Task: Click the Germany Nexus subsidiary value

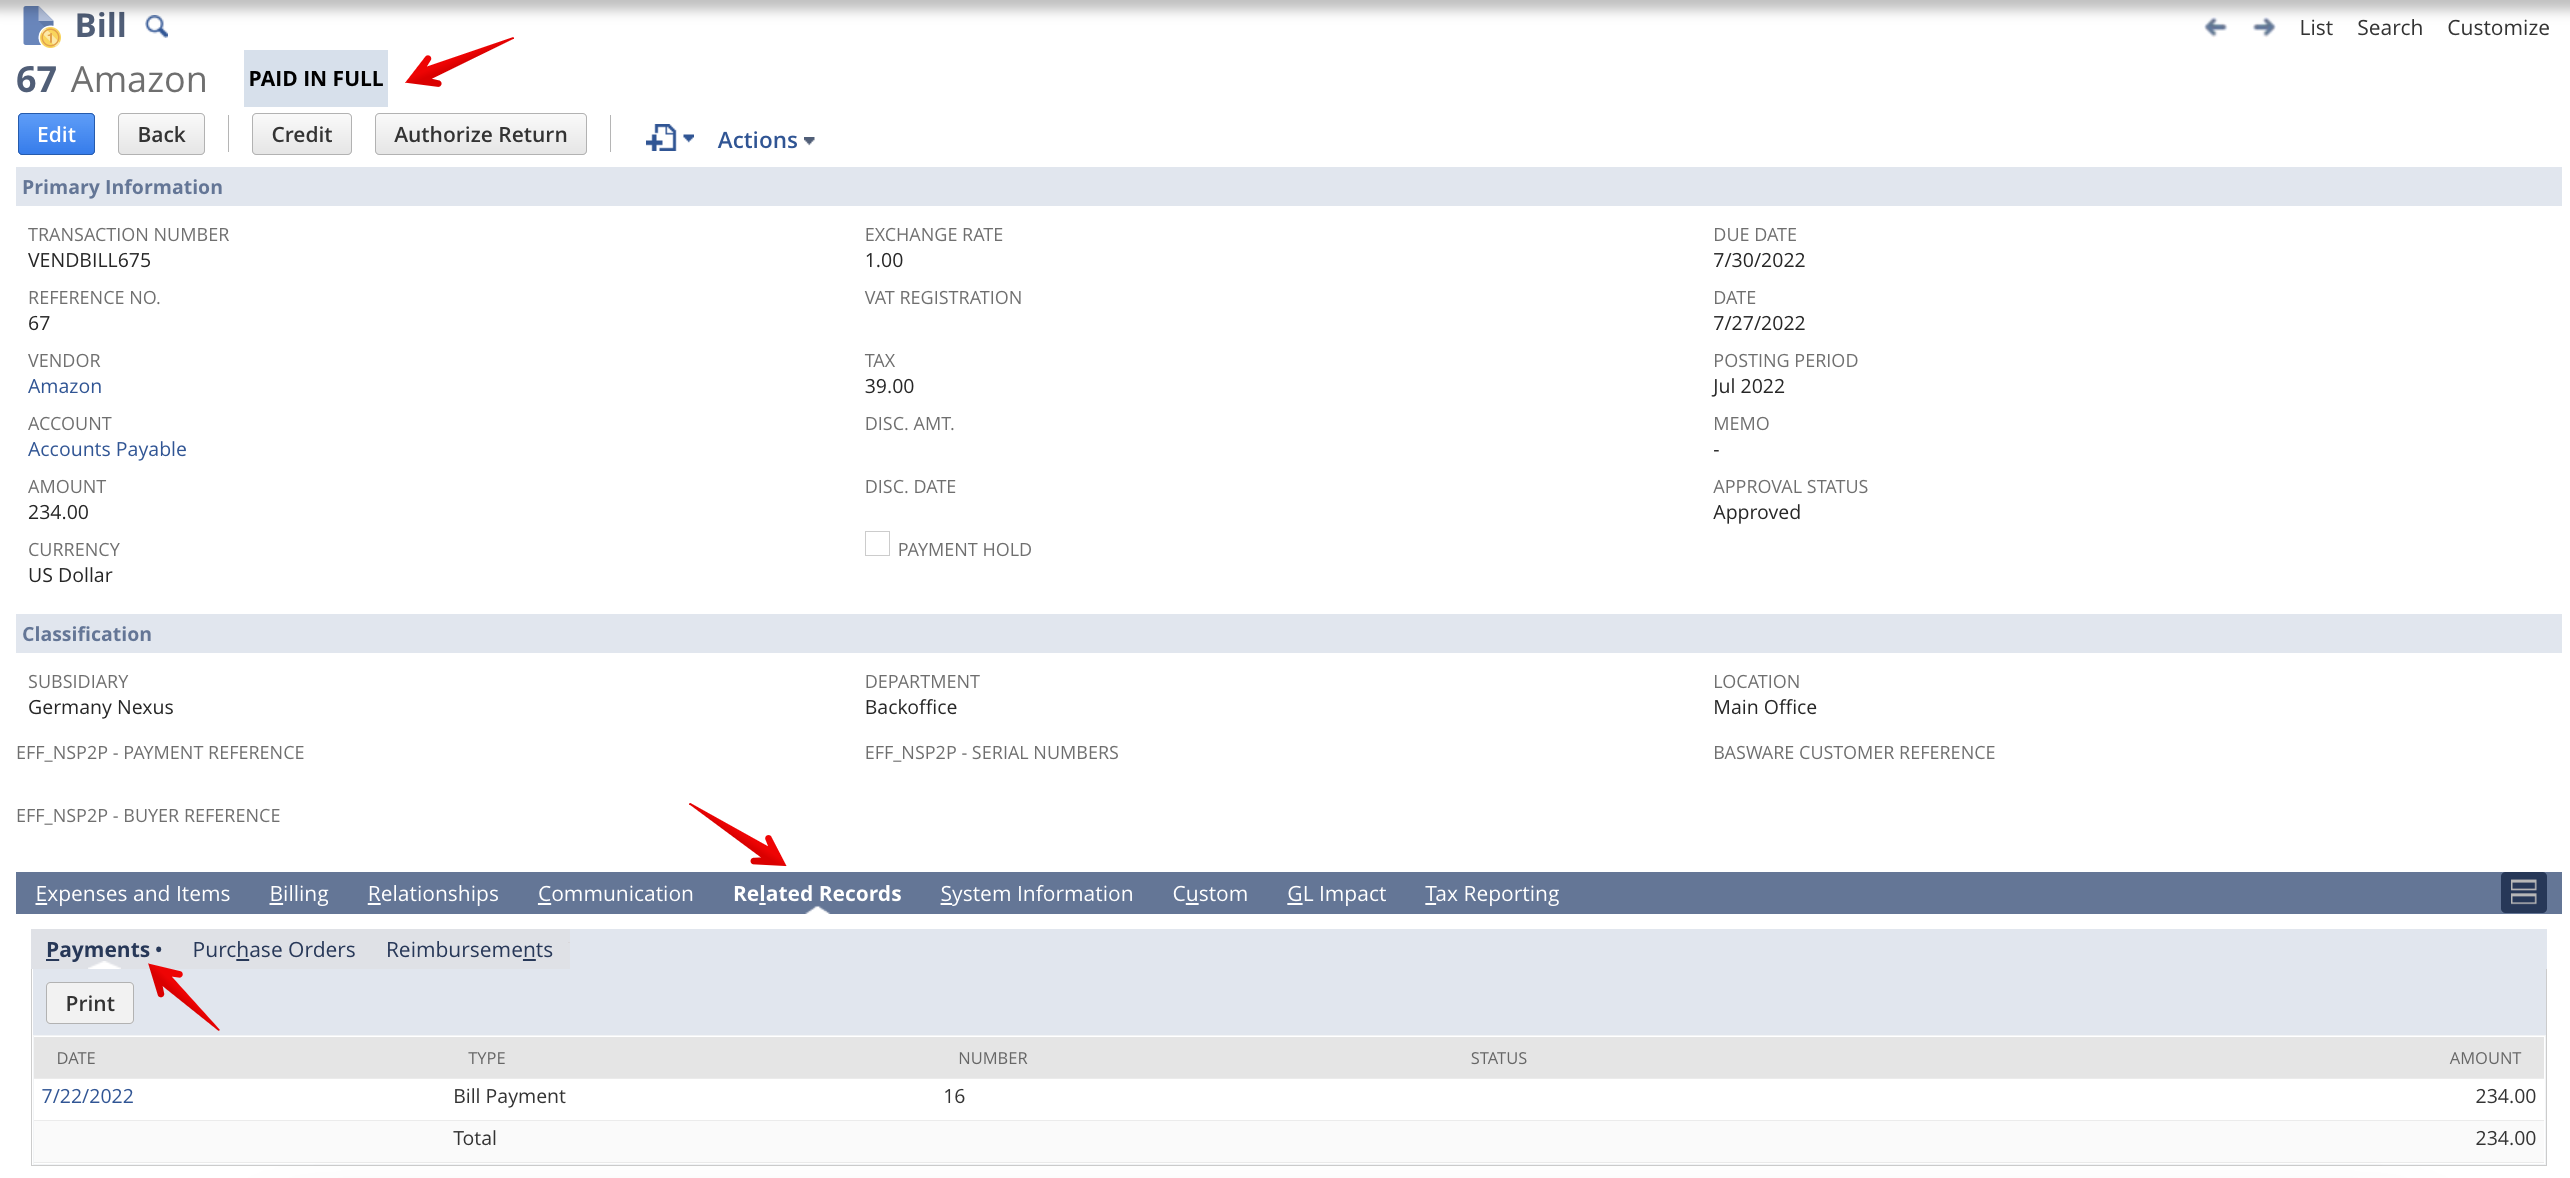Action: click(x=100, y=707)
